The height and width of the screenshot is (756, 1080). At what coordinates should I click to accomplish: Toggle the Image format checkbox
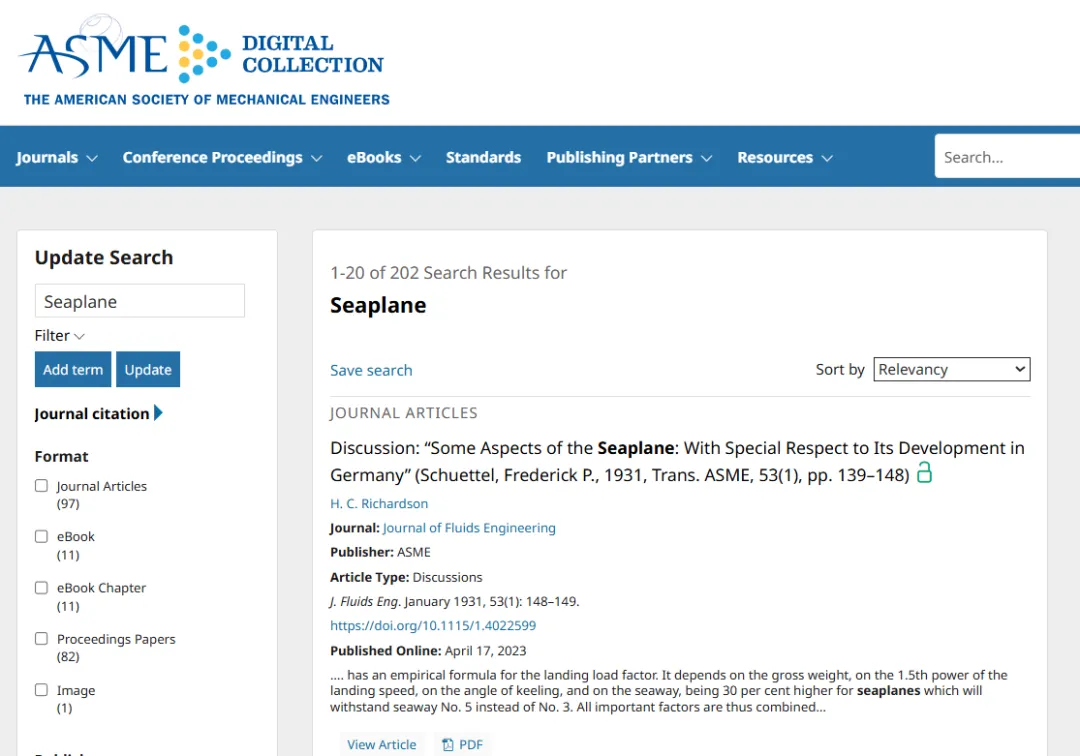coord(41,690)
